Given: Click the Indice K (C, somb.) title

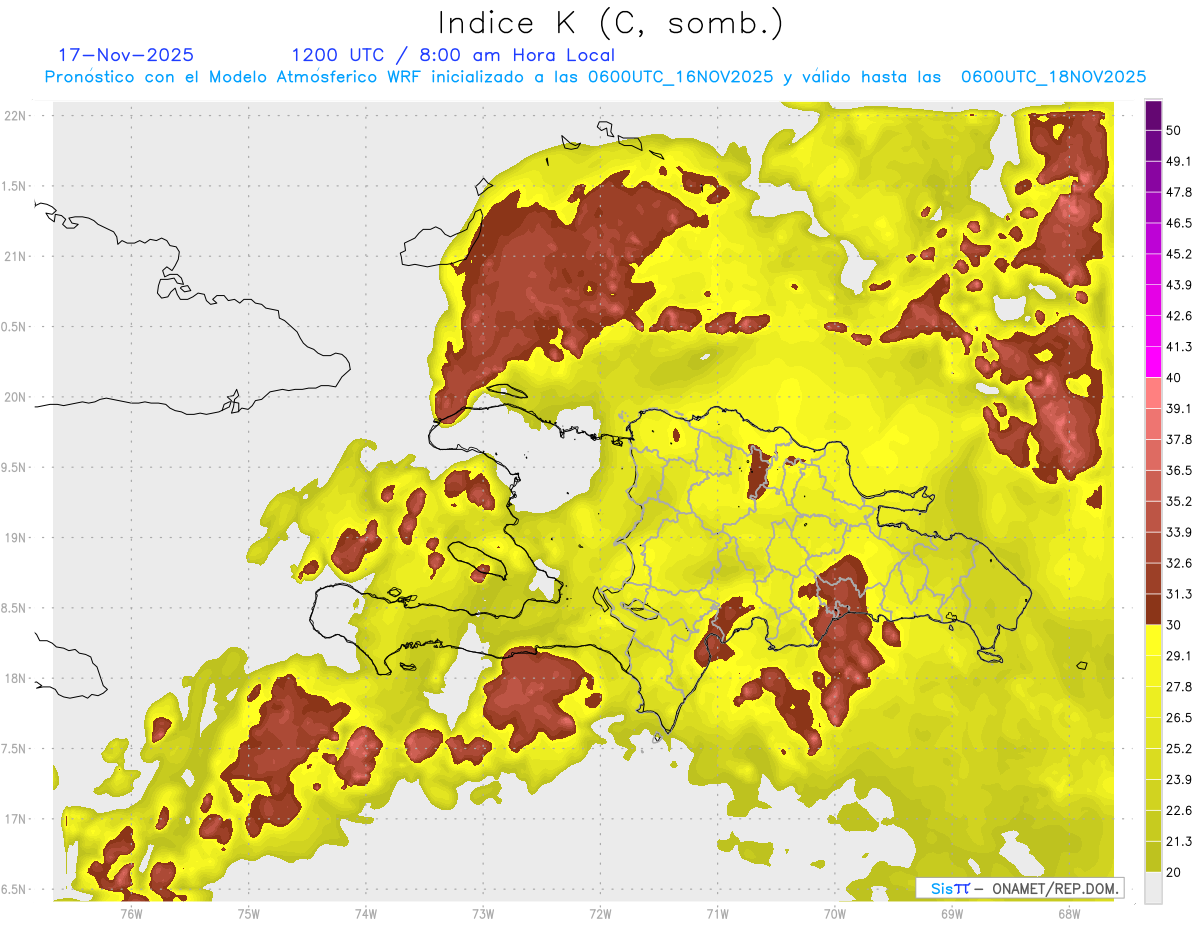Looking at the screenshot, I should tap(611, 23).
